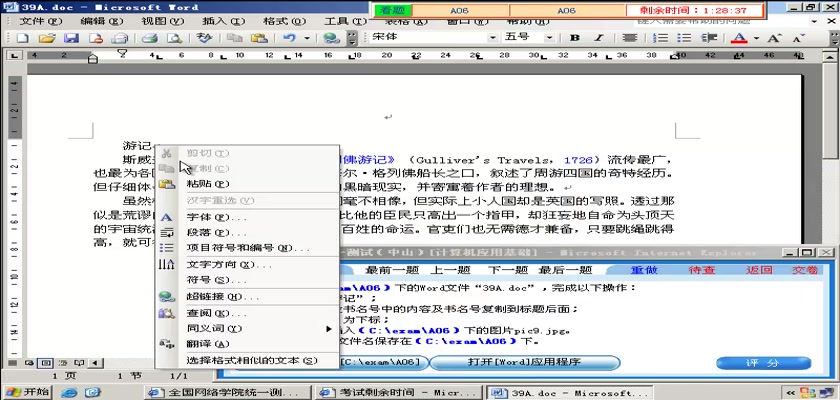Undo the last action with the arrow icon
This screenshot has width=840, height=400.
tap(289, 38)
